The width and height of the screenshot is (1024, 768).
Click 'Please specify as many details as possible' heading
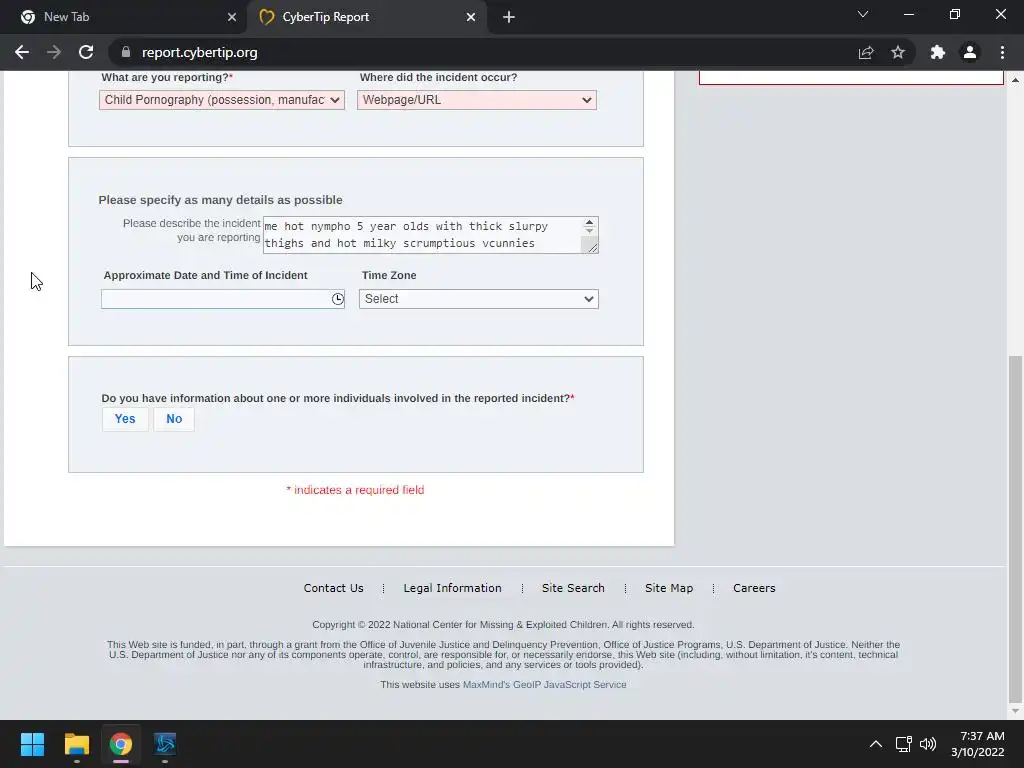[220, 200]
